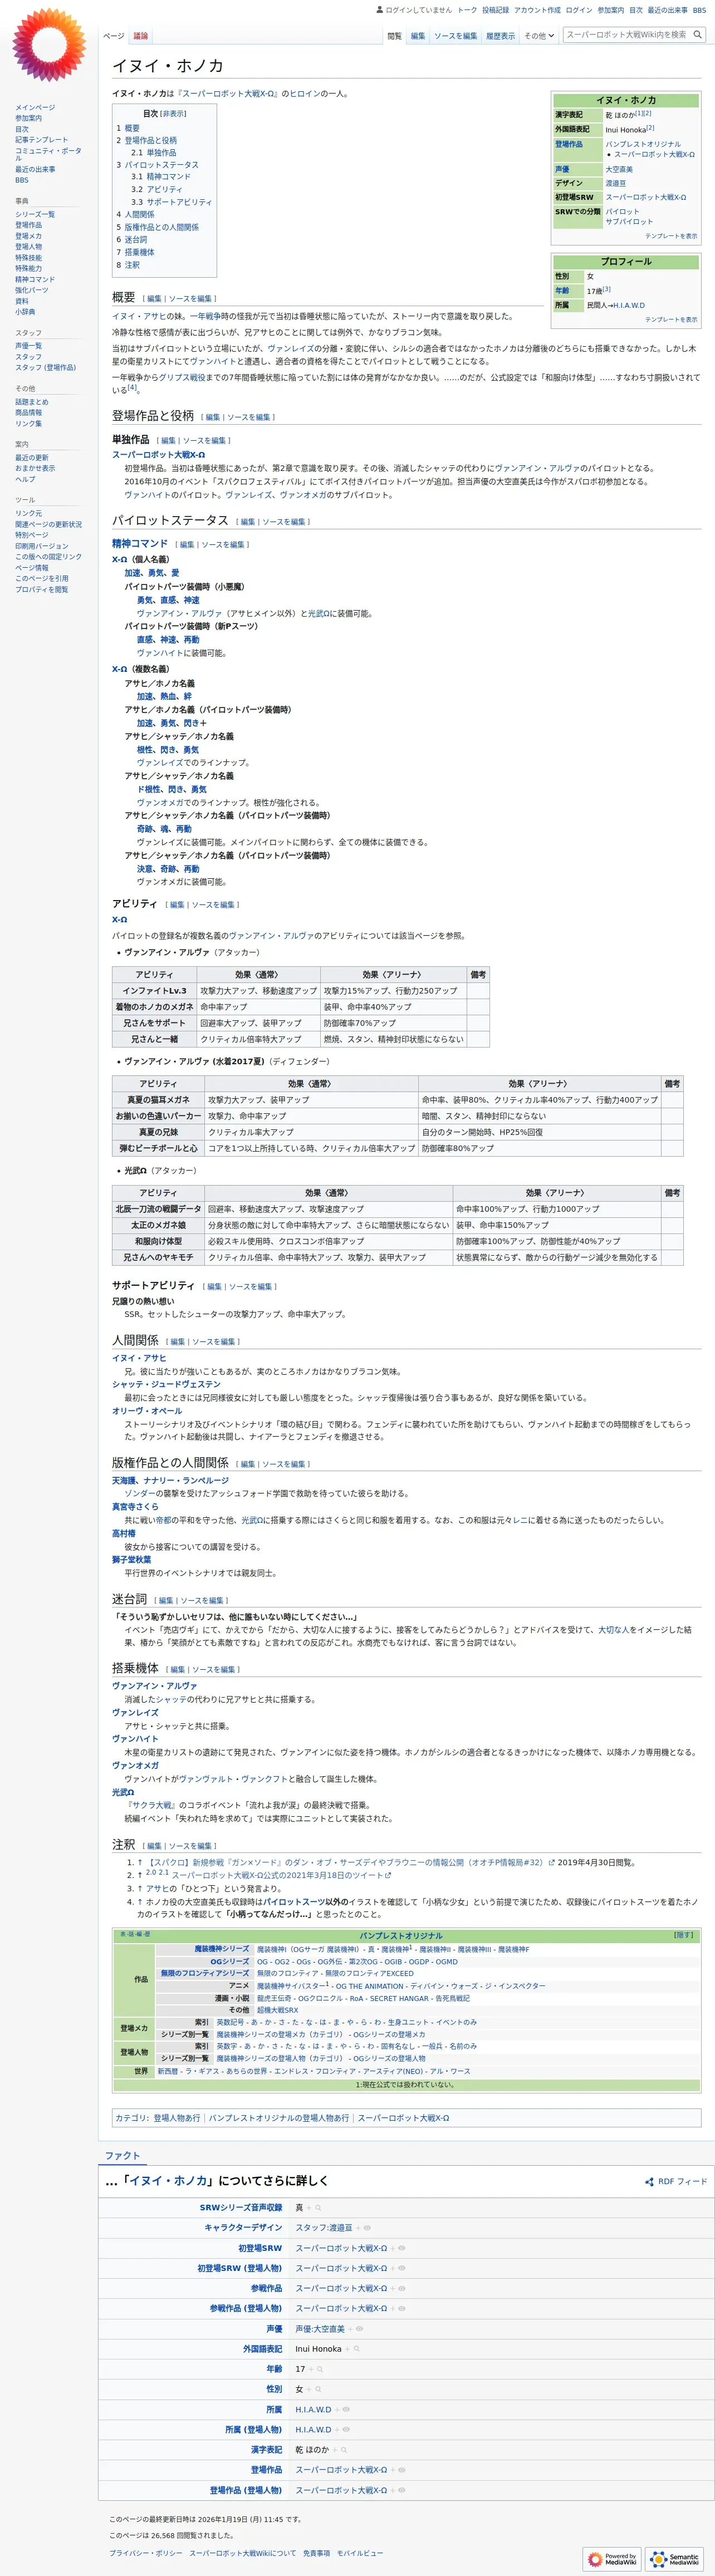Open the RDF フィード share icon
Viewport: 715px width, 2576px height.
[x=649, y=2182]
